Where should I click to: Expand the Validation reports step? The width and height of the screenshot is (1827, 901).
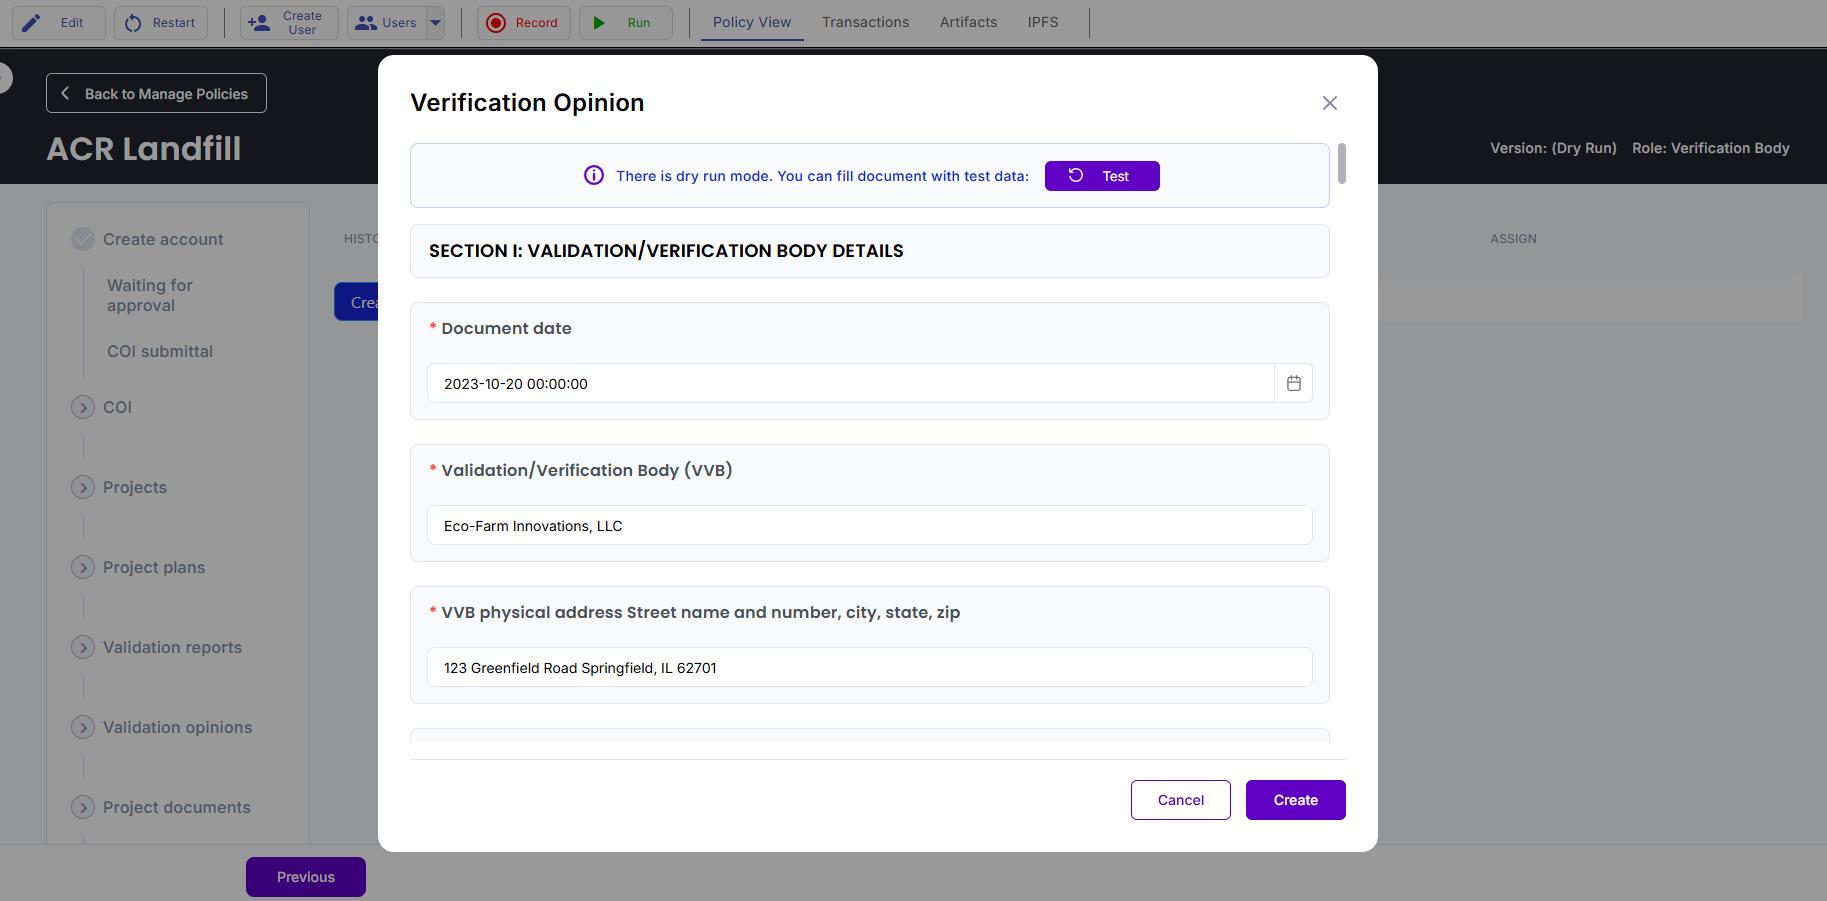[83, 647]
